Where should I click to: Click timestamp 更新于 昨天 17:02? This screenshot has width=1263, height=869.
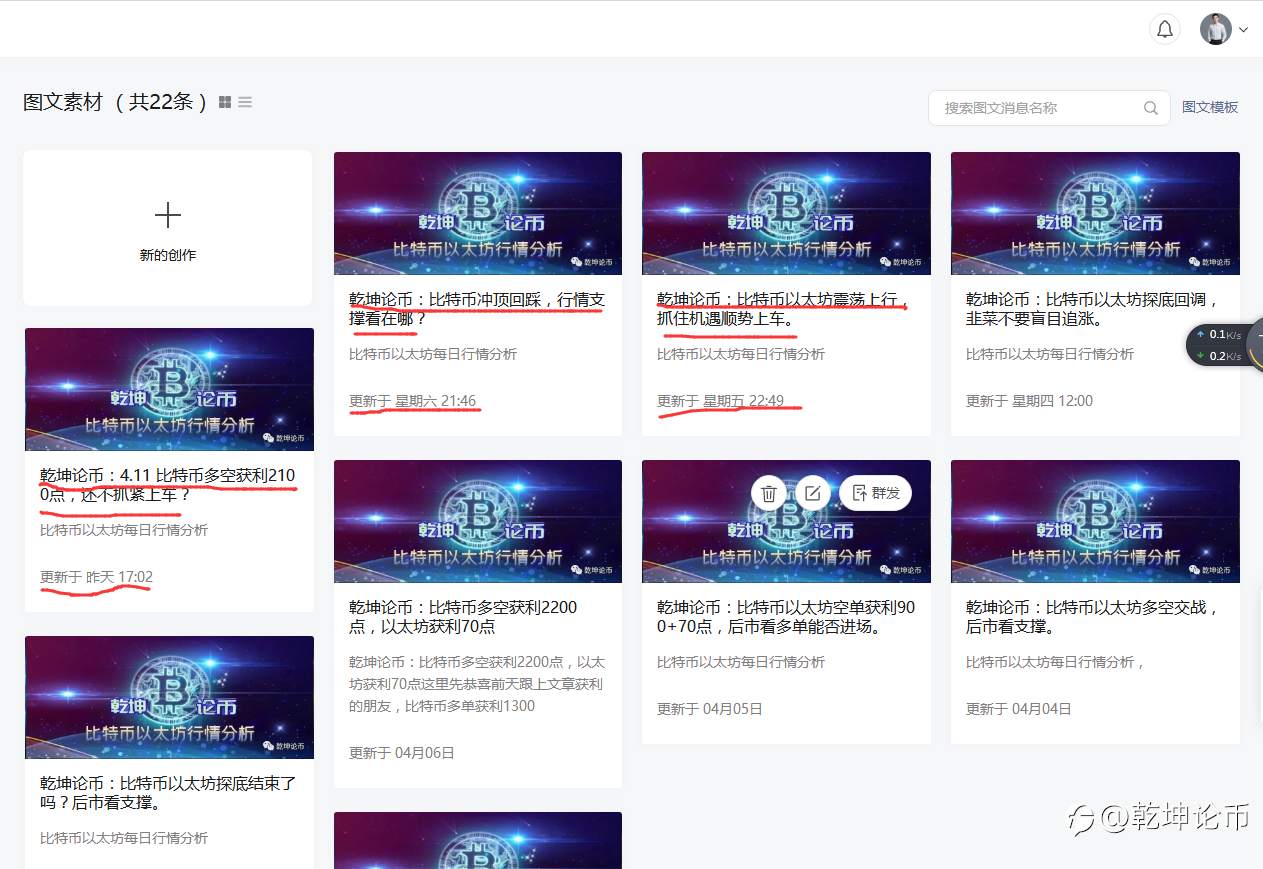(96, 577)
